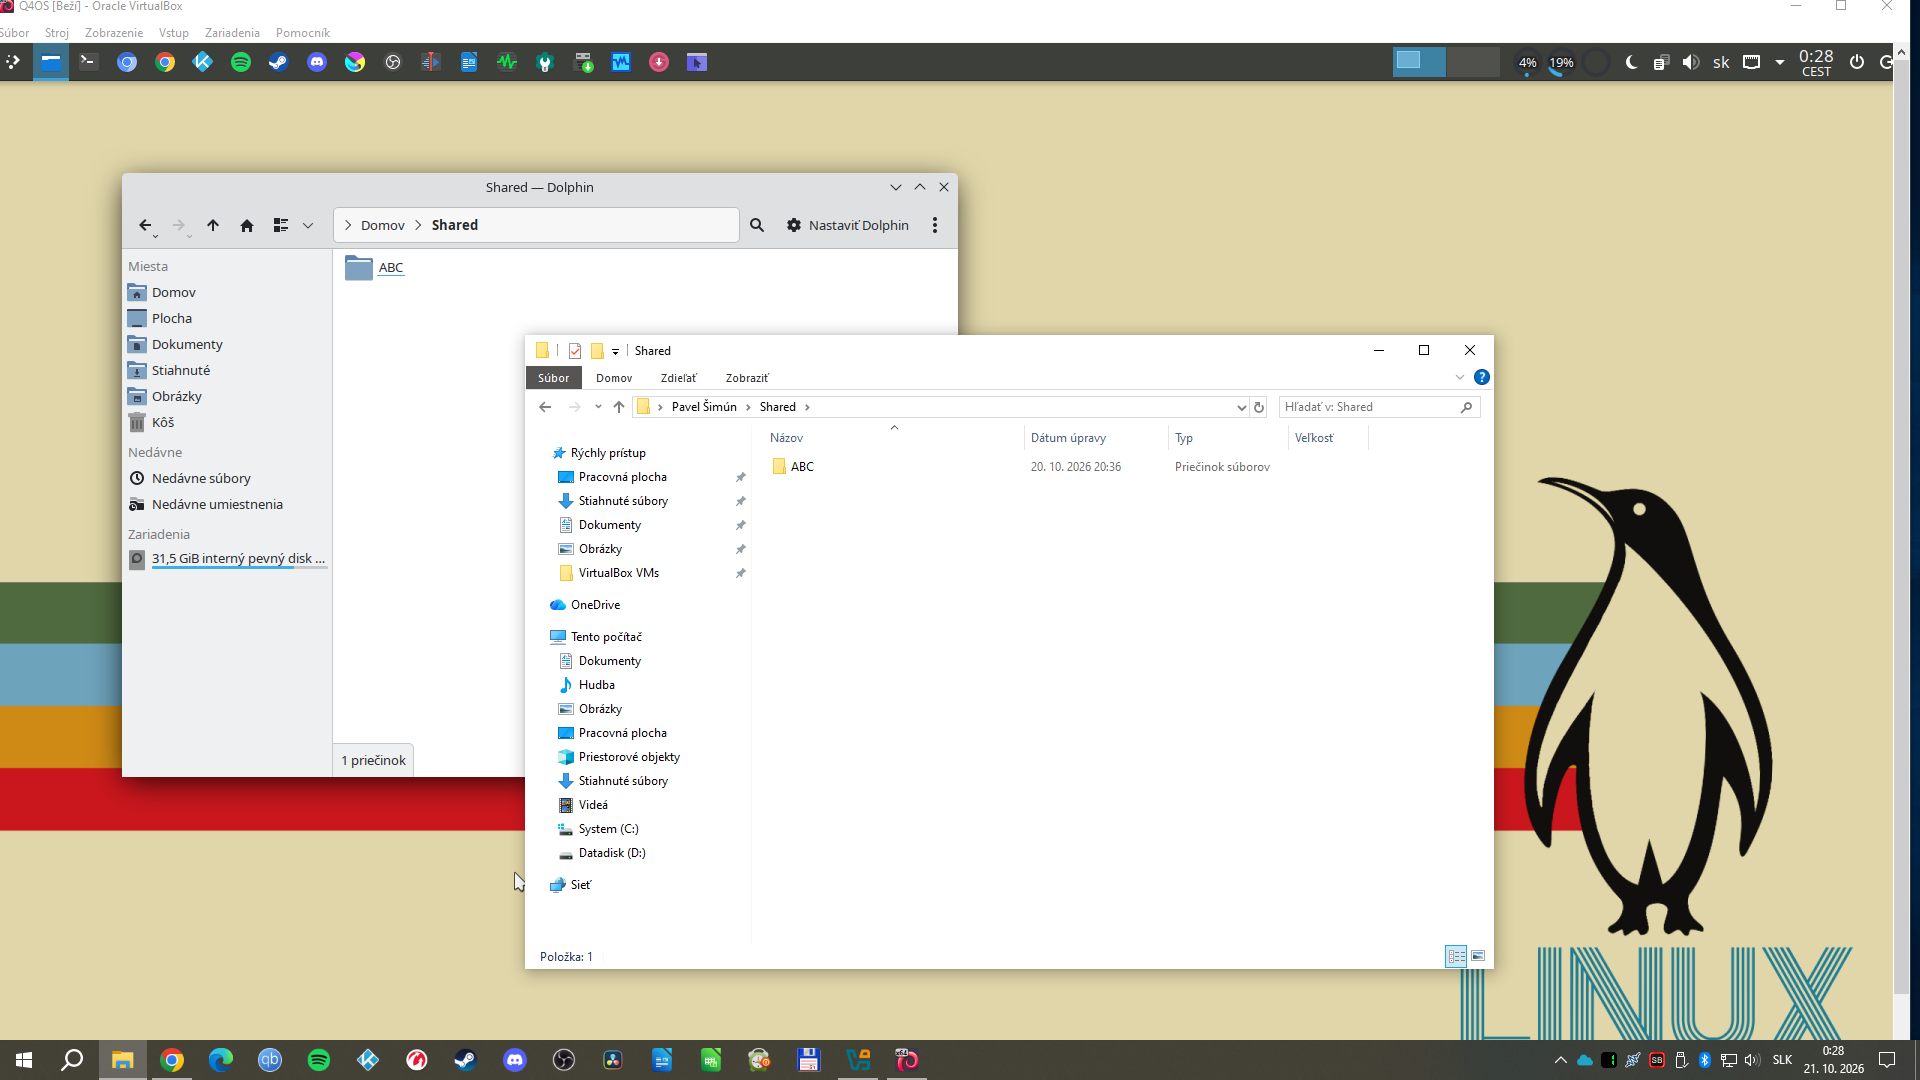1920x1080 pixels.
Task: Click the Dolphin home icon
Action: coord(247,226)
